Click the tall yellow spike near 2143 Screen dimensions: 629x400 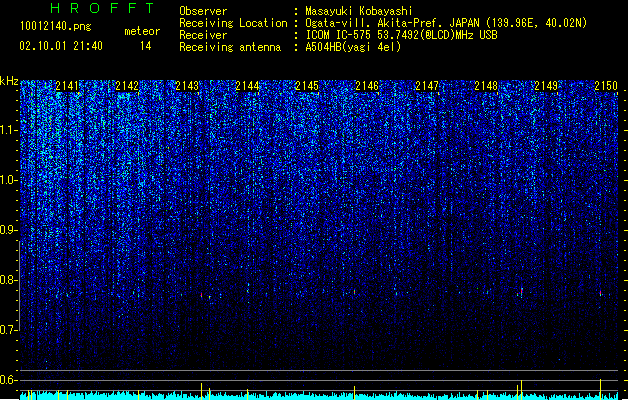[201, 391]
